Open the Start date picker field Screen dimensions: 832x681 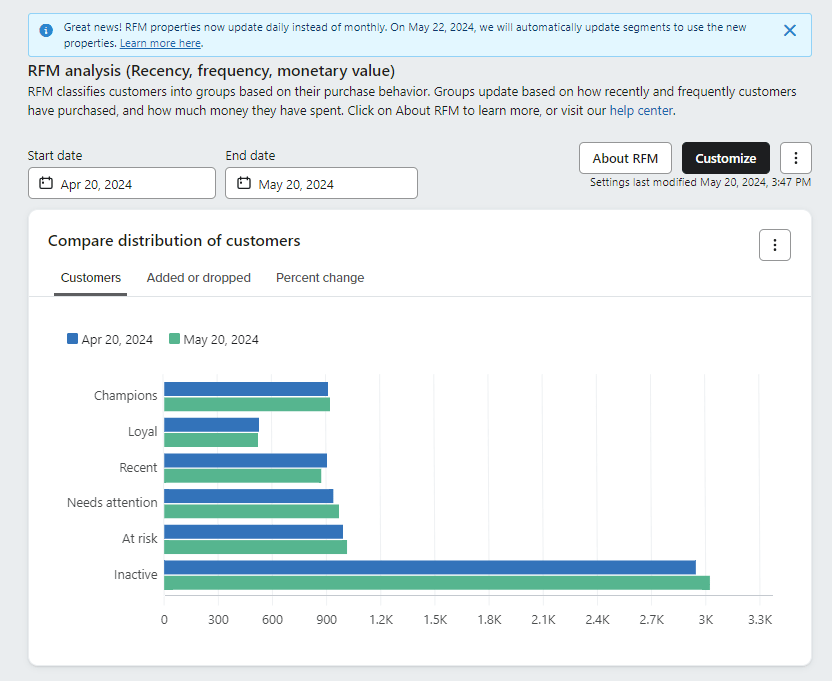click(122, 184)
